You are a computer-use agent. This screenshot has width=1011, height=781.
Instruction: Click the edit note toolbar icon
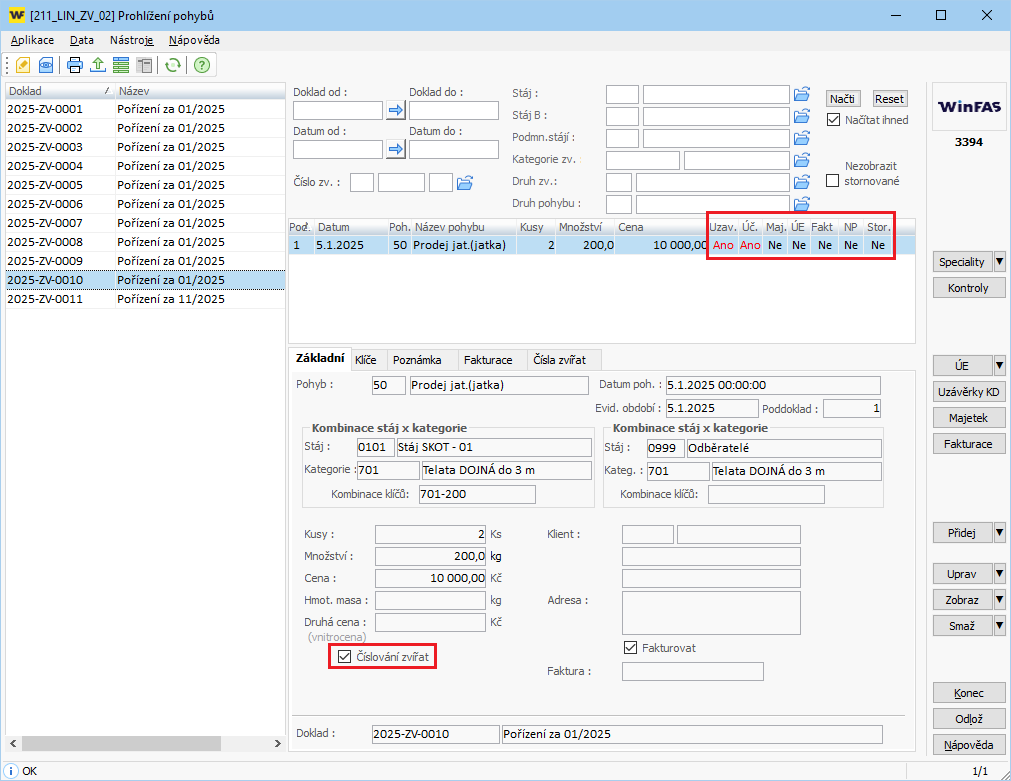pos(22,65)
